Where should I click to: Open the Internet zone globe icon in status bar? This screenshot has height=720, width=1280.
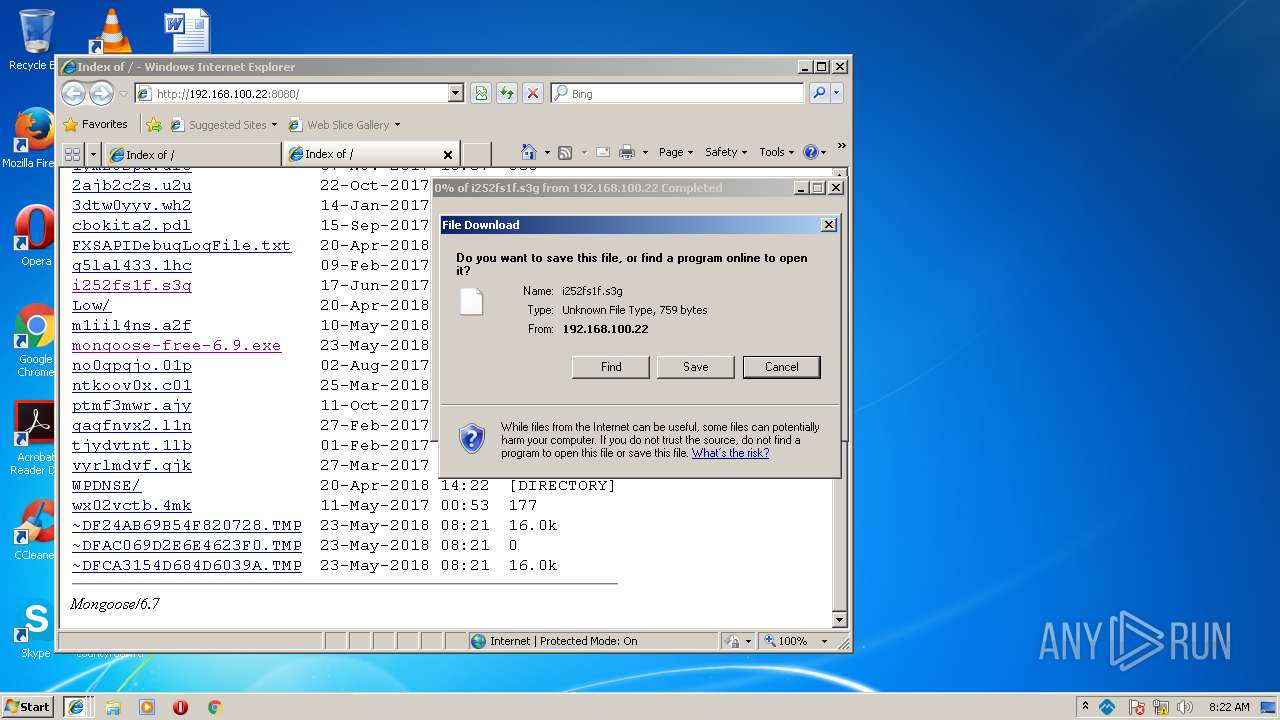(x=478, y=641)
